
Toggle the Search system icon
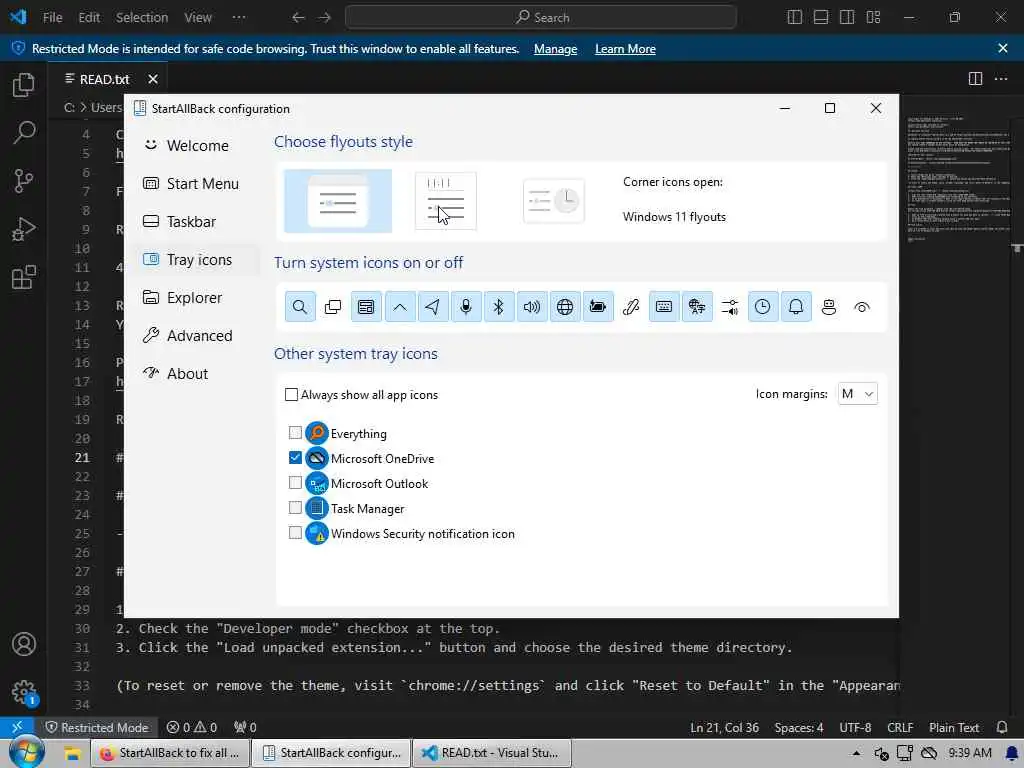[x=300, y=307]
